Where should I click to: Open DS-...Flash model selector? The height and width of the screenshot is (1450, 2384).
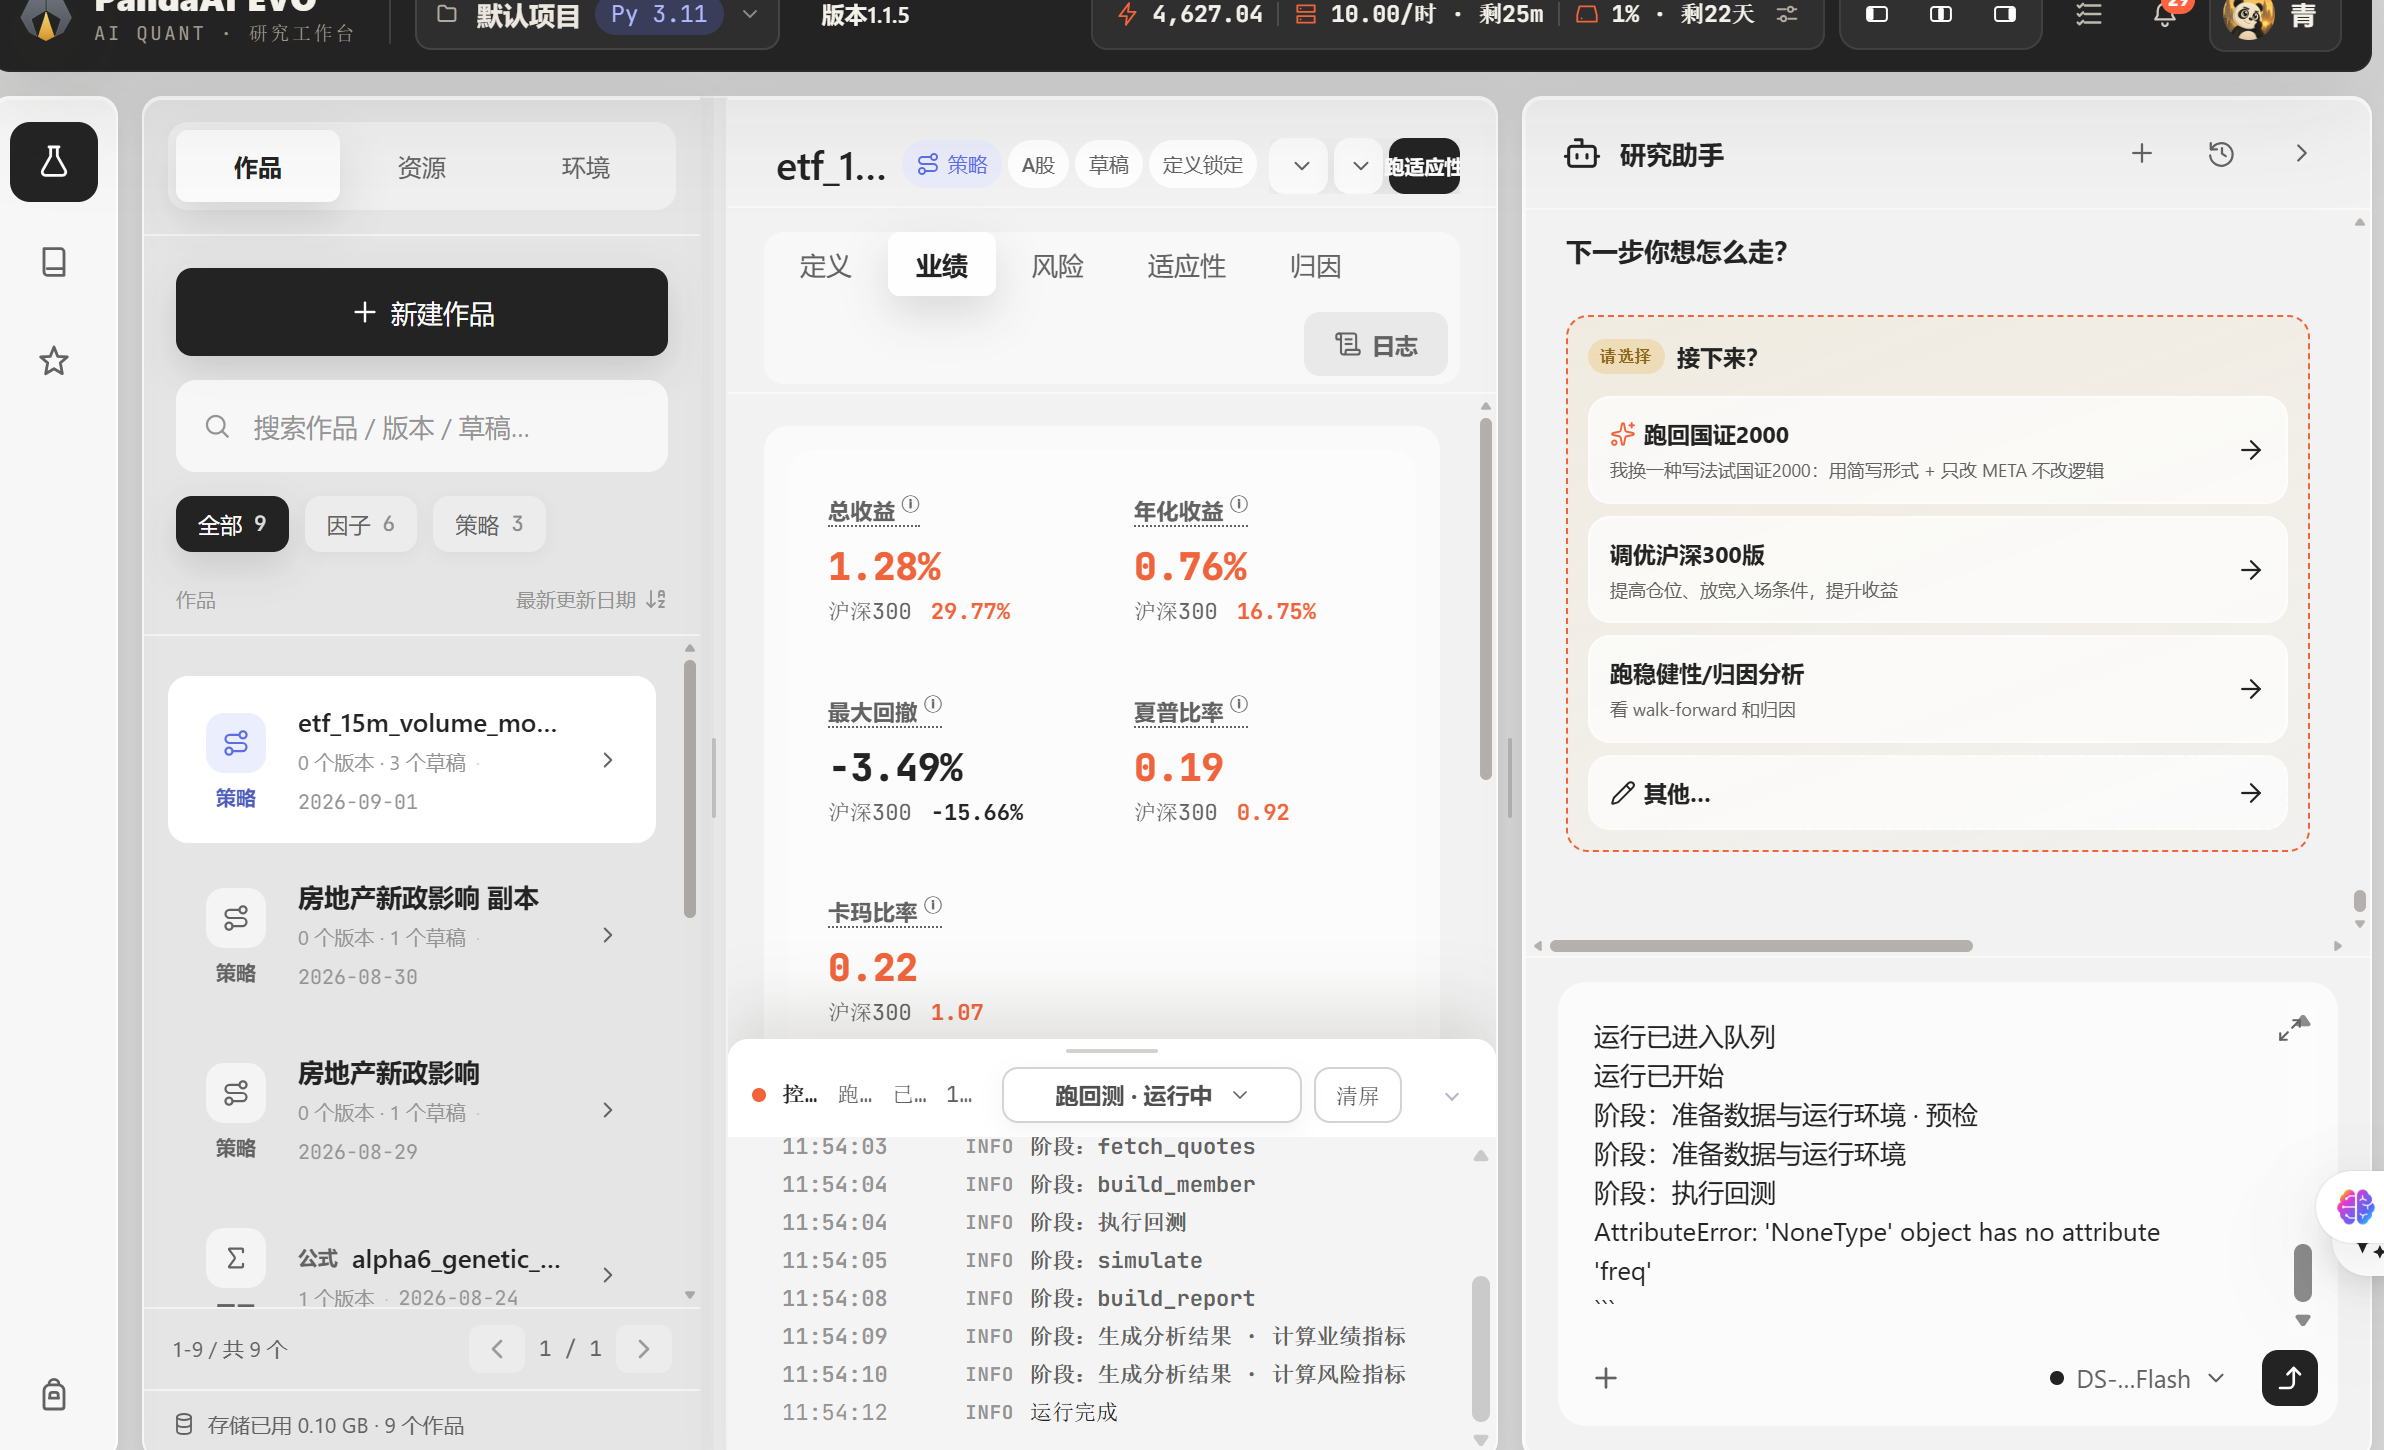[2137, 1379]
